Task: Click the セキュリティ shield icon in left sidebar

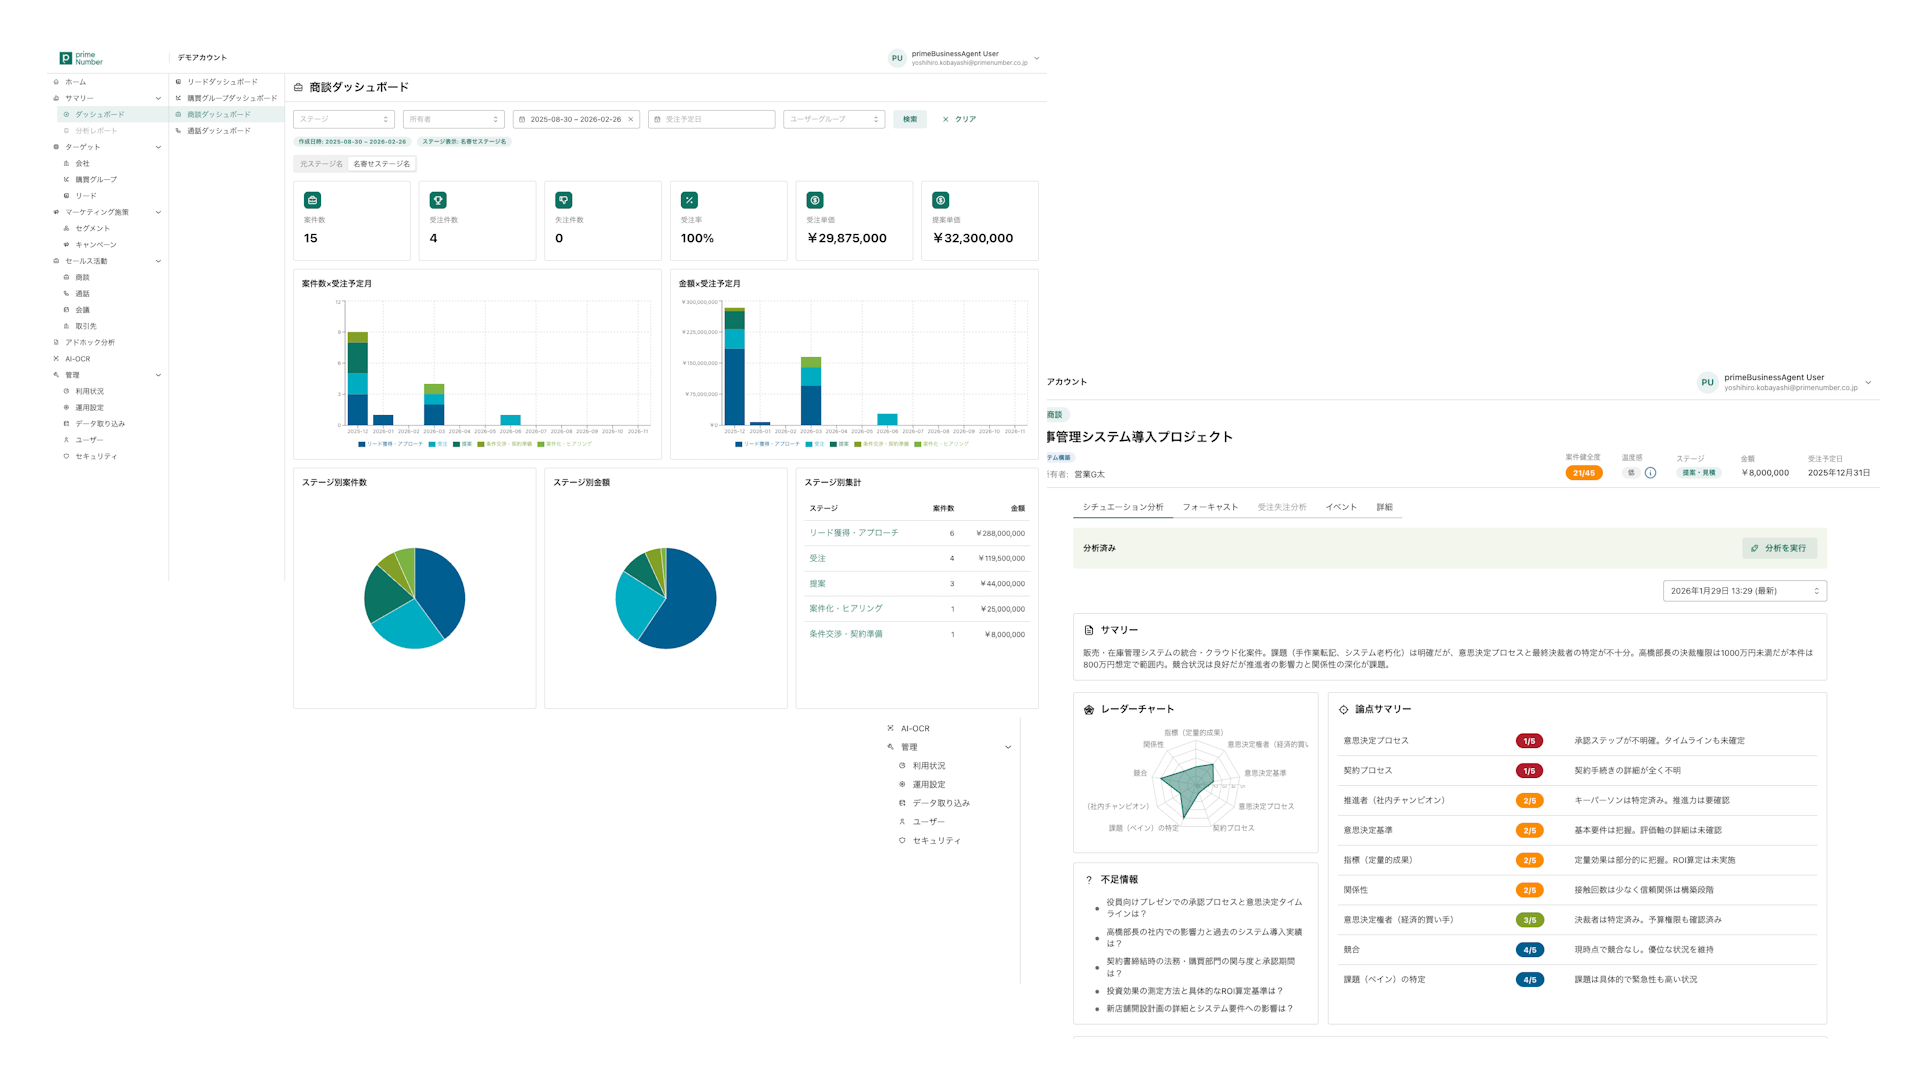Action: point(67,456)
